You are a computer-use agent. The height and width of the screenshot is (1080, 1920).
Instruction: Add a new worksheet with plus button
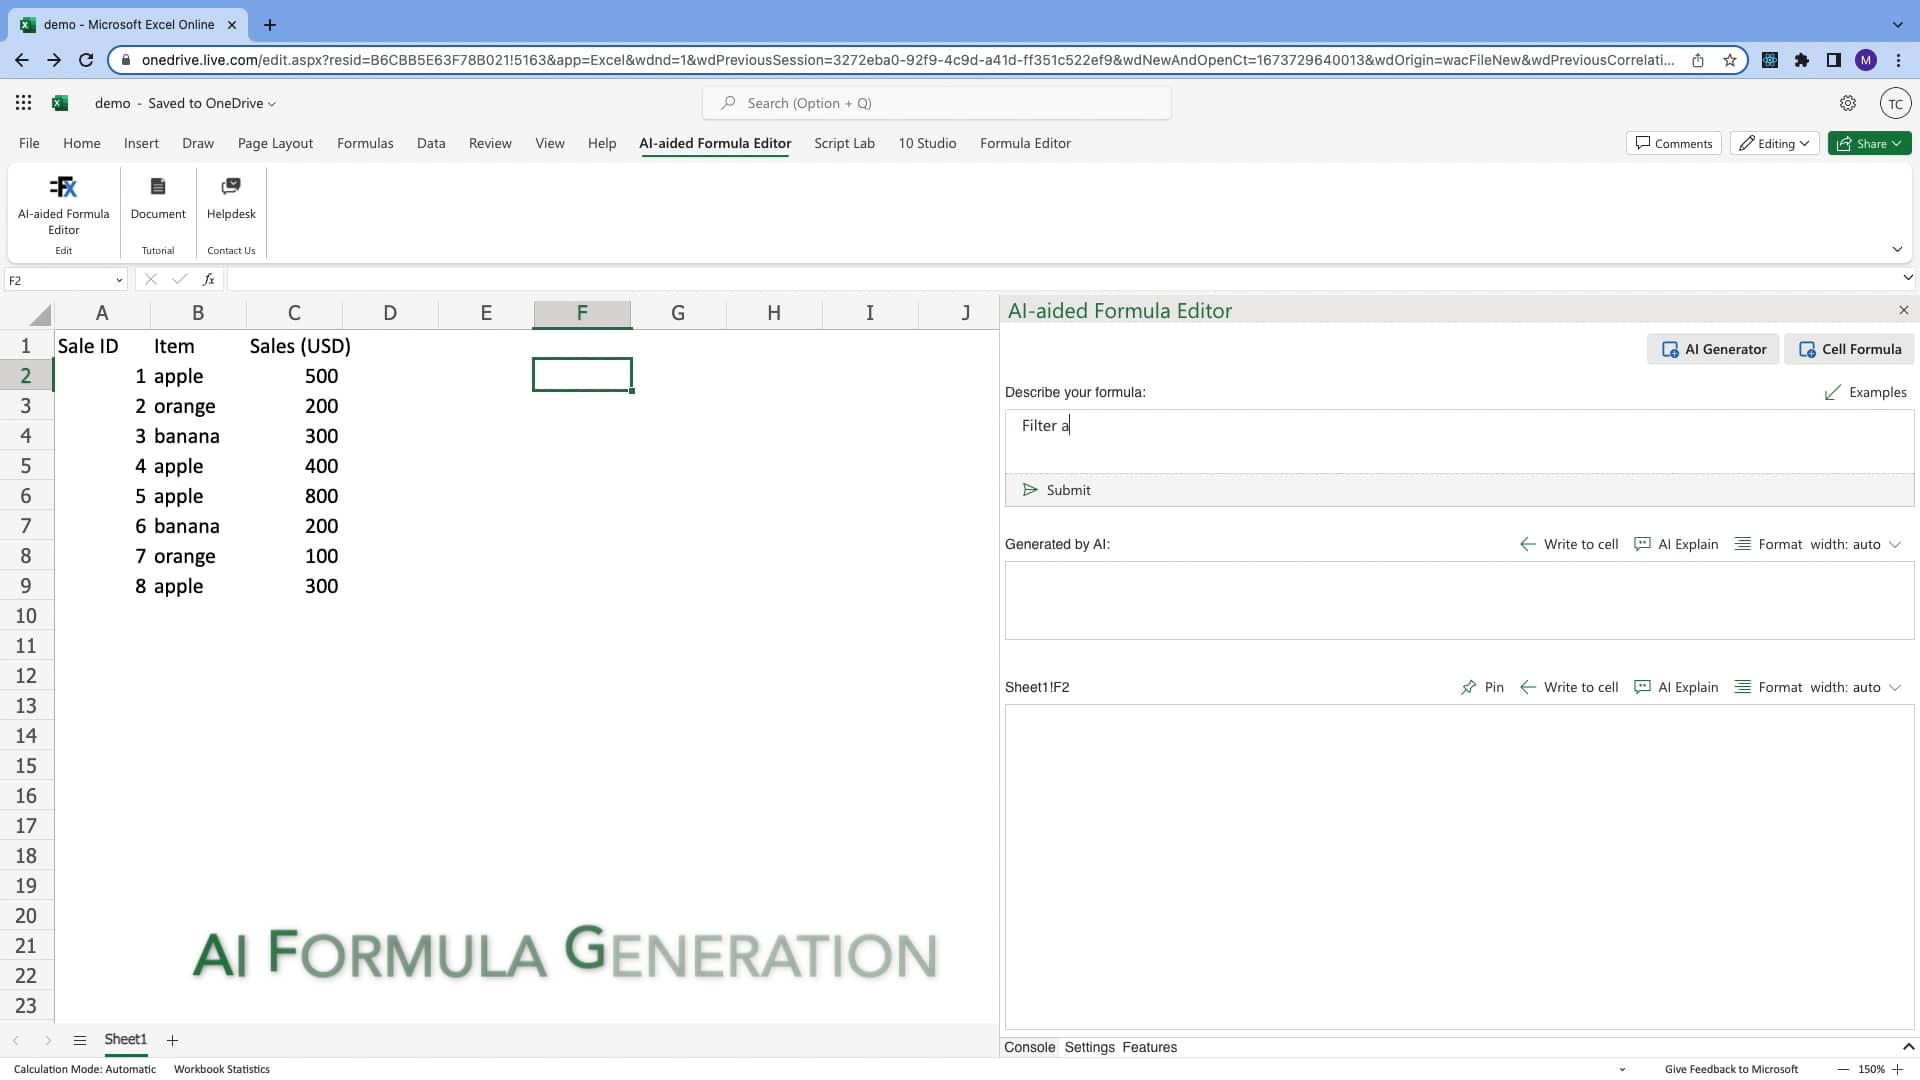(172, 1040)
